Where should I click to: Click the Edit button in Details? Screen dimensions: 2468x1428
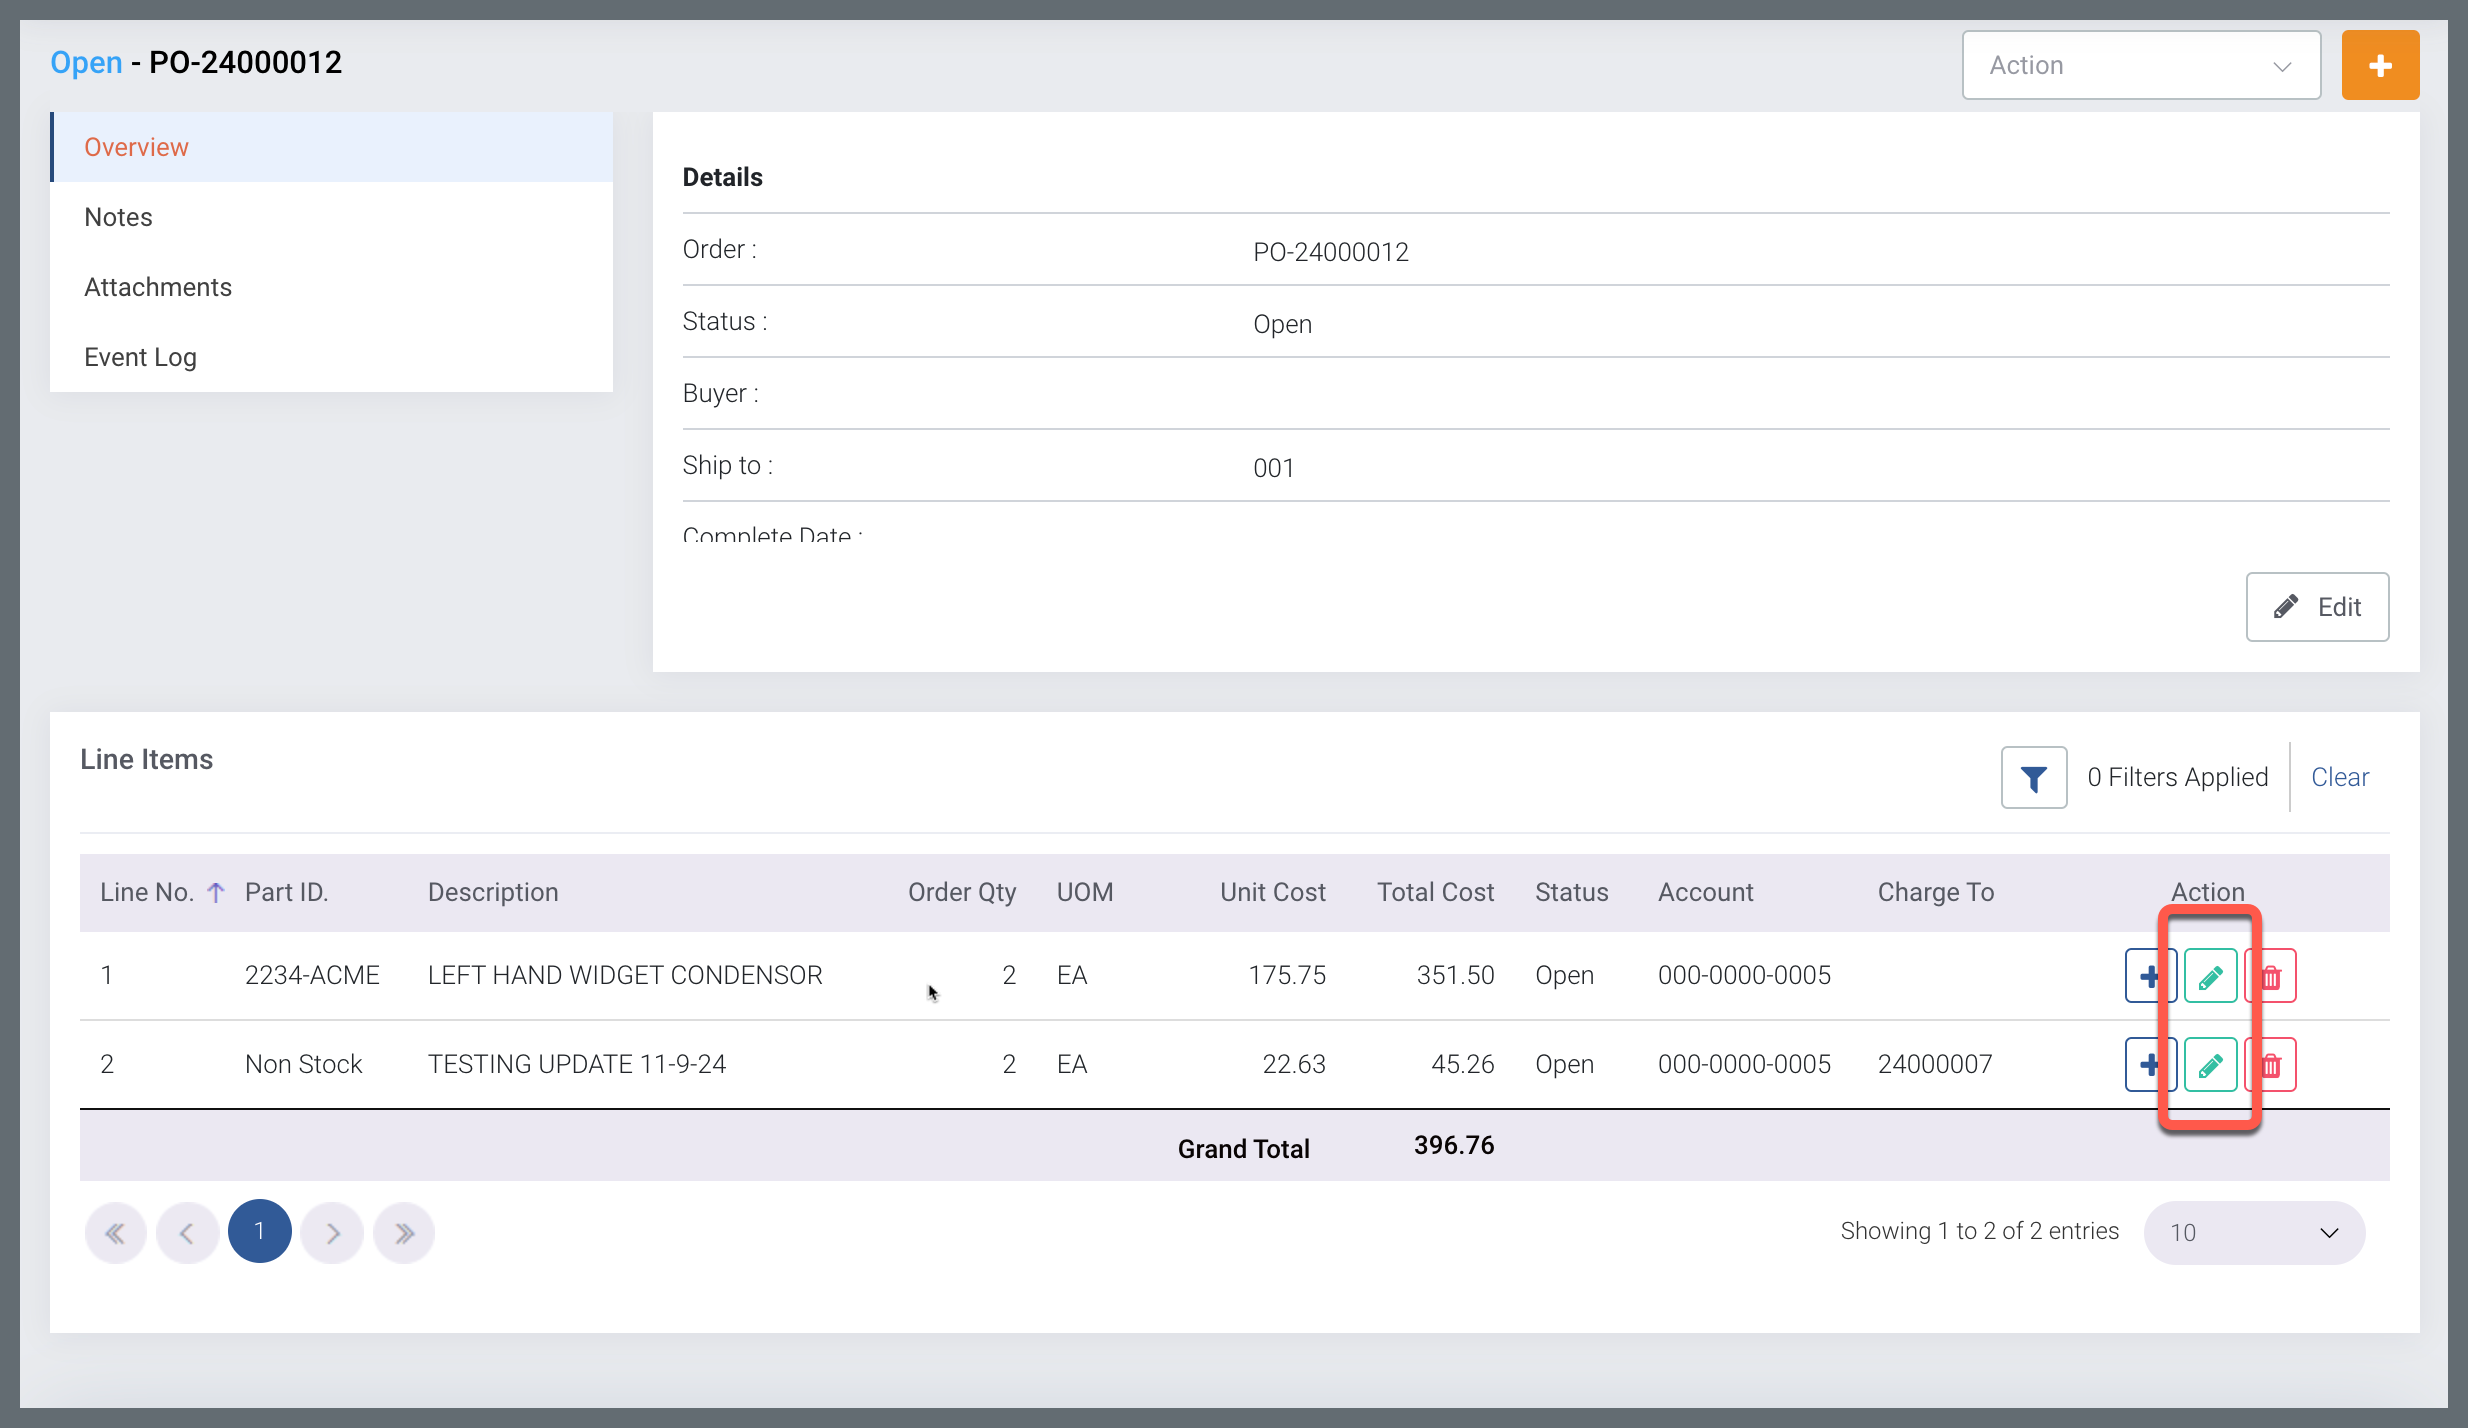tap(2316, 607)
